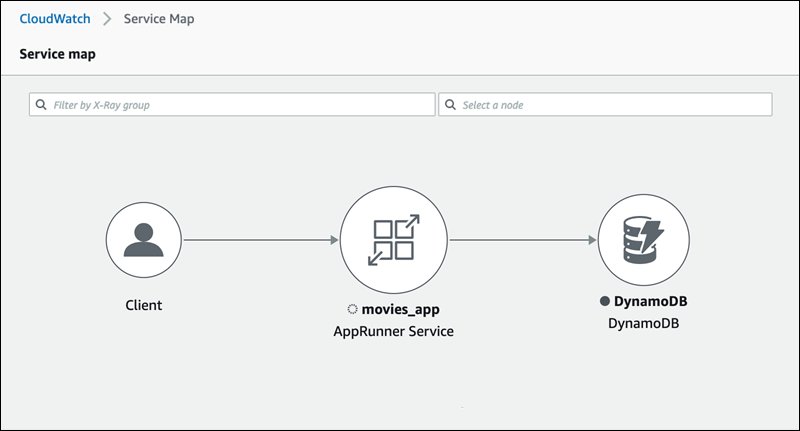Click the solid status dot beside DynamoDB
800x431 pixels.
pos(604,301)
